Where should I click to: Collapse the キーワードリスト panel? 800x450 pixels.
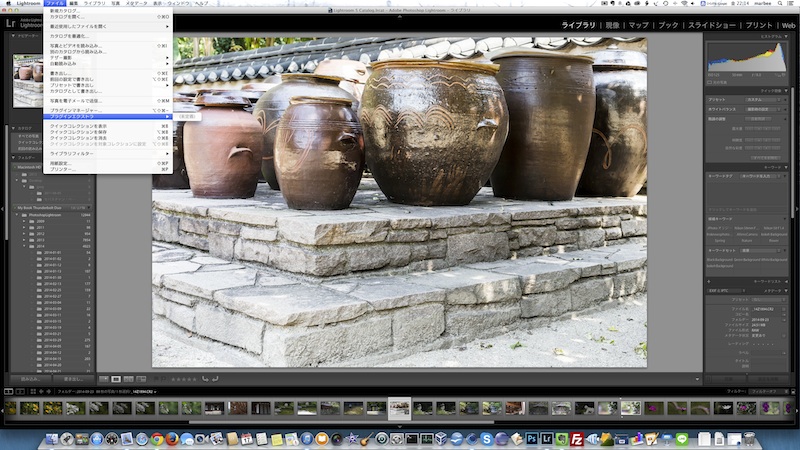coord(786,281)
